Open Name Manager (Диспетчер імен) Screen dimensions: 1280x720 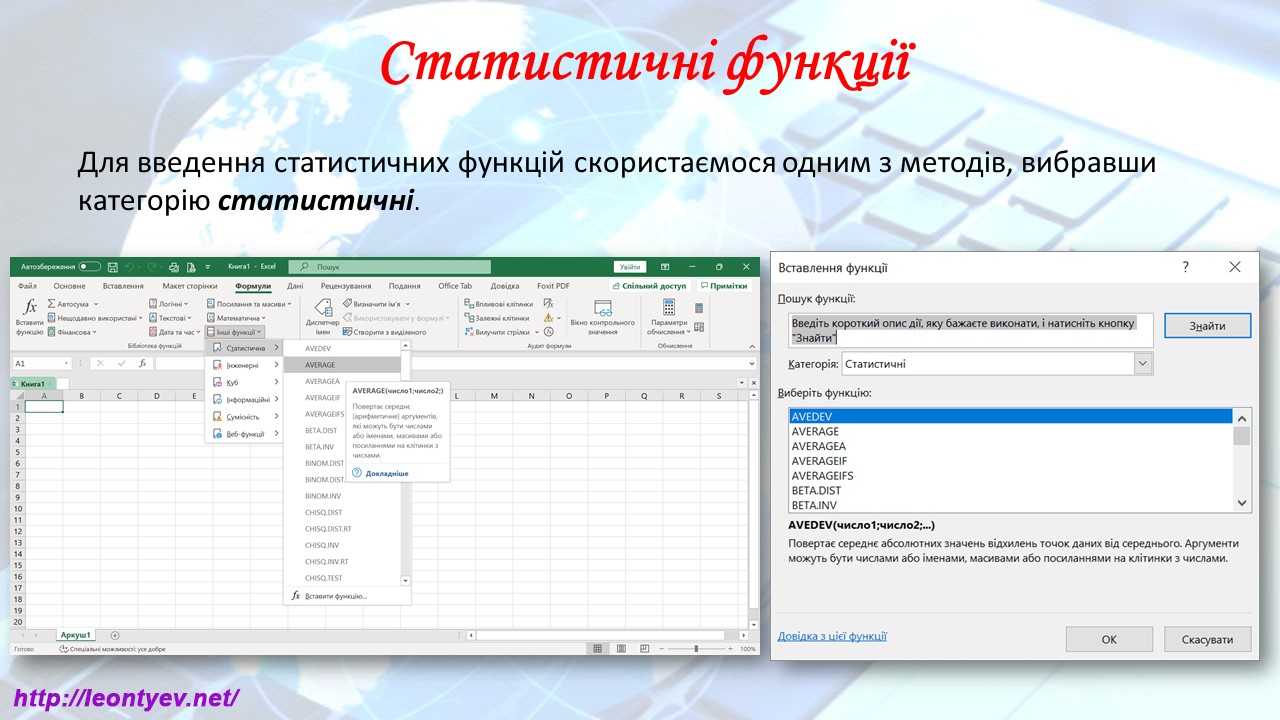click(x=322, y=316)
